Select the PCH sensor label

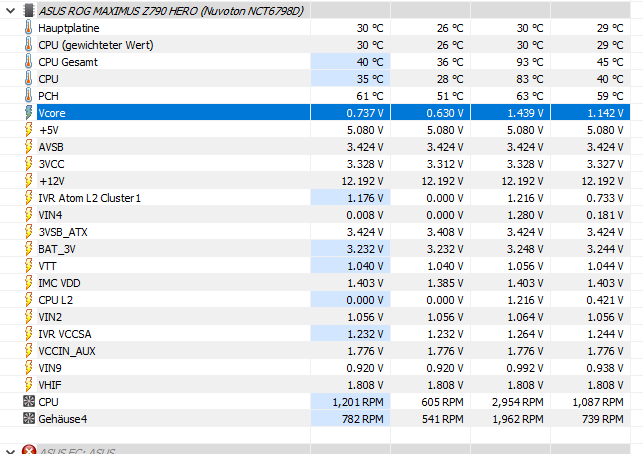tap(48, 96)
